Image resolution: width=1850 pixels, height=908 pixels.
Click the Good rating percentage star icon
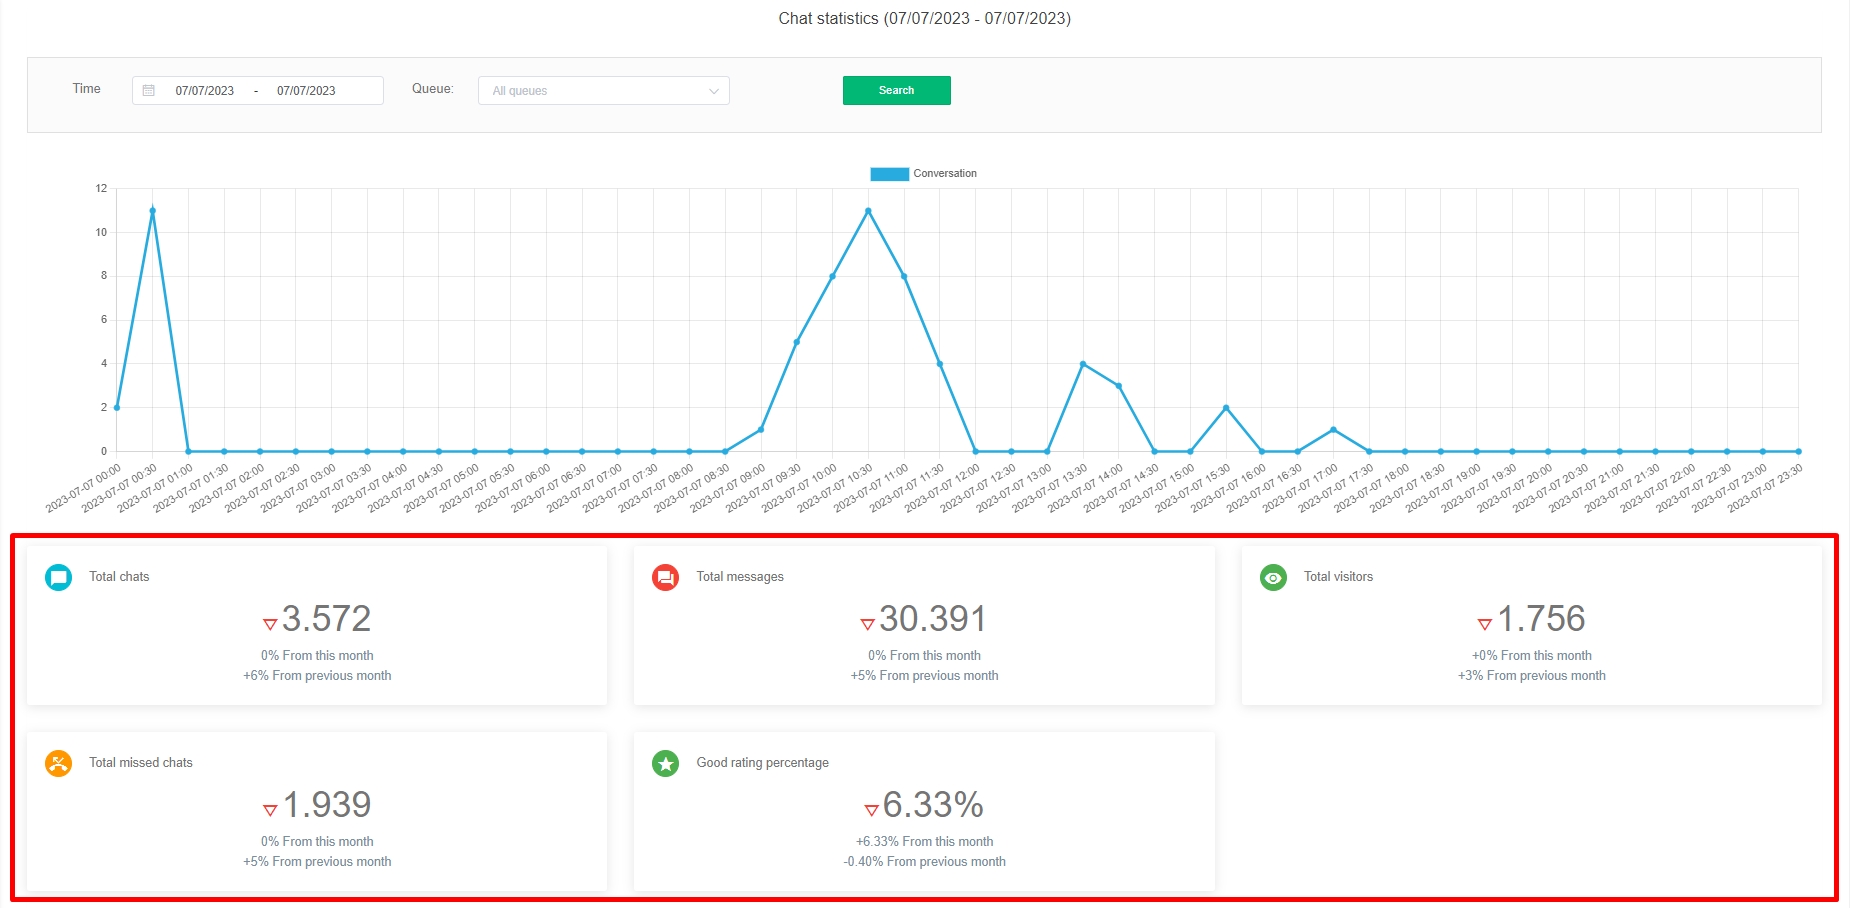[665, 764]
